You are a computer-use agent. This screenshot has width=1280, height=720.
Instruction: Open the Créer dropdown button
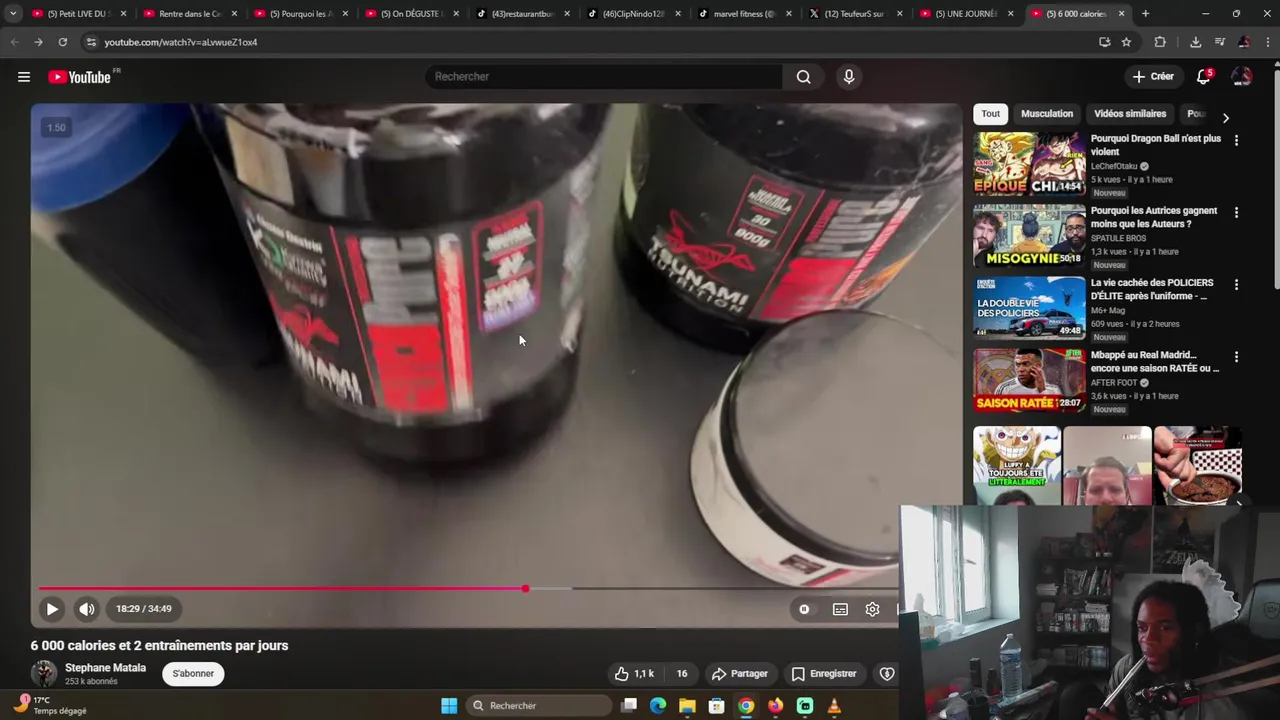1152,77
